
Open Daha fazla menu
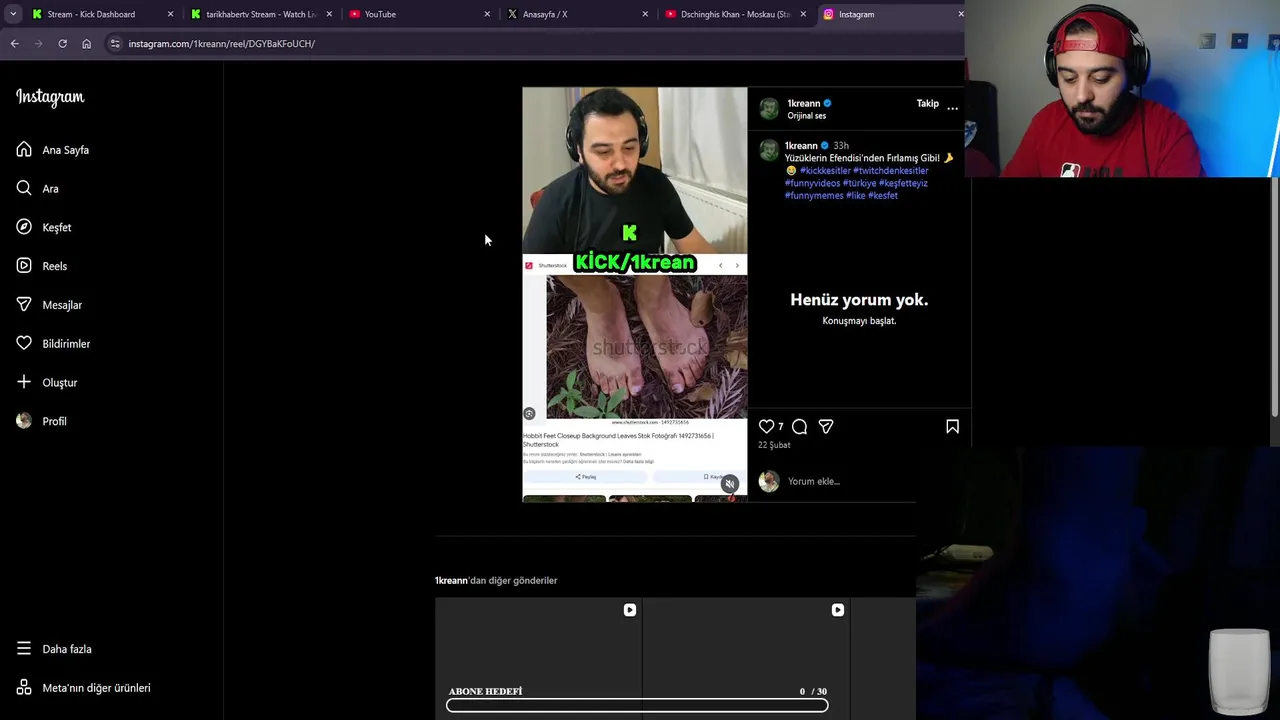tap(54, 649)
